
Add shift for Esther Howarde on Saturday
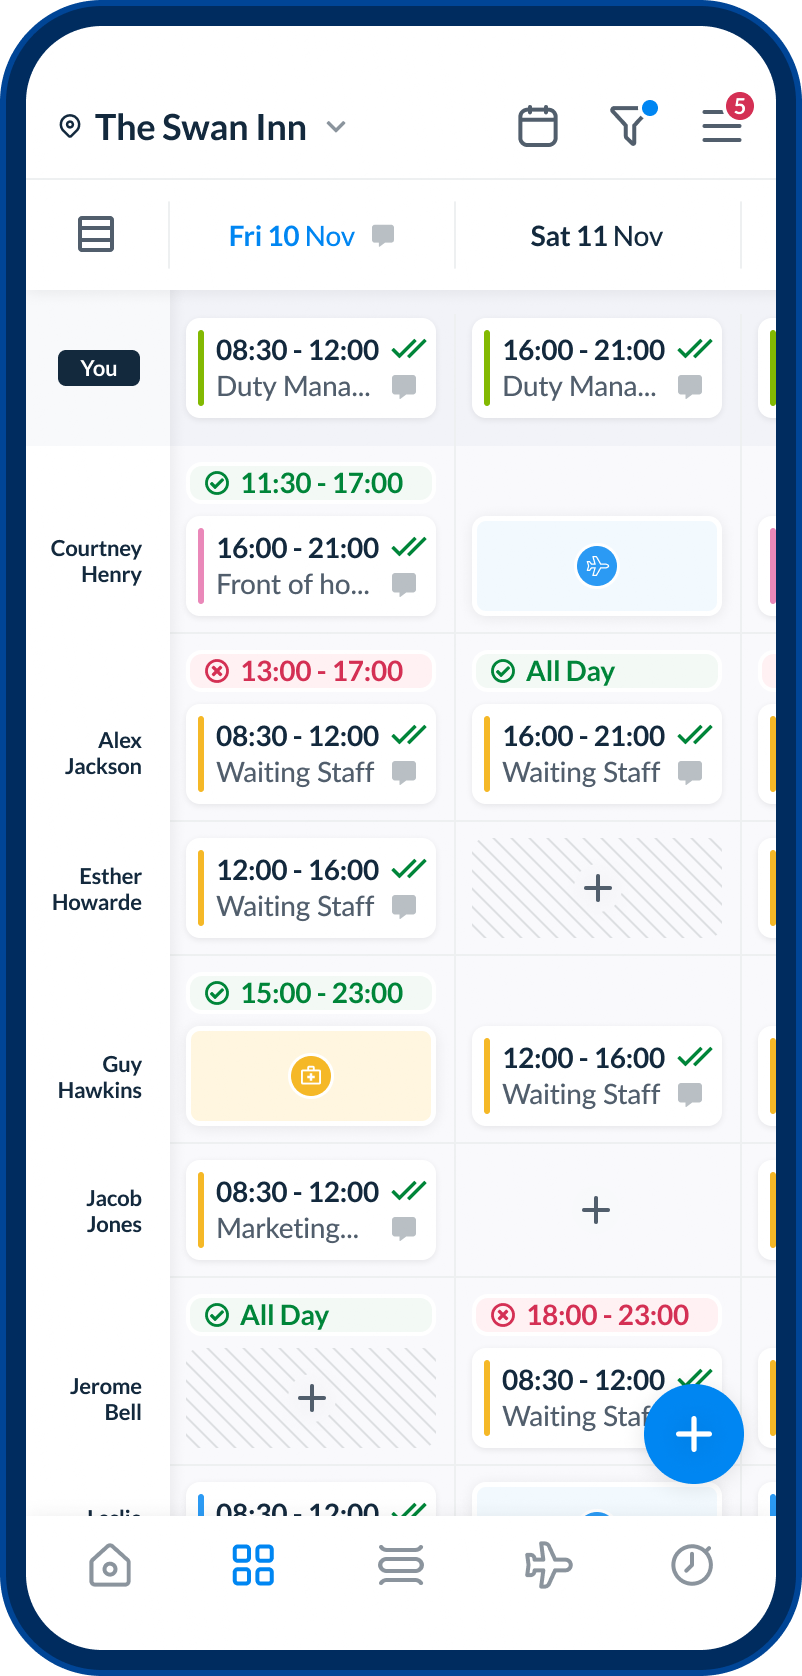click(x=597, y=888)
